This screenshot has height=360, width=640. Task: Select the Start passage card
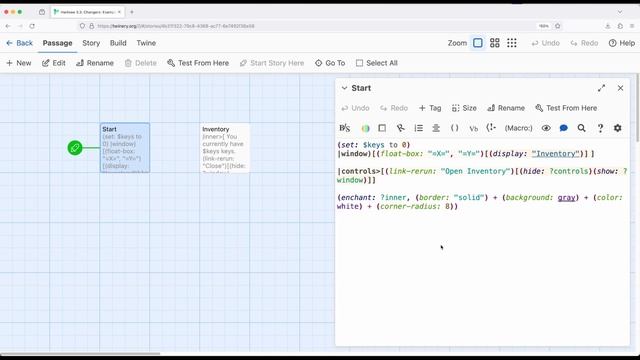pyautogui.click(x=125, y=148)
